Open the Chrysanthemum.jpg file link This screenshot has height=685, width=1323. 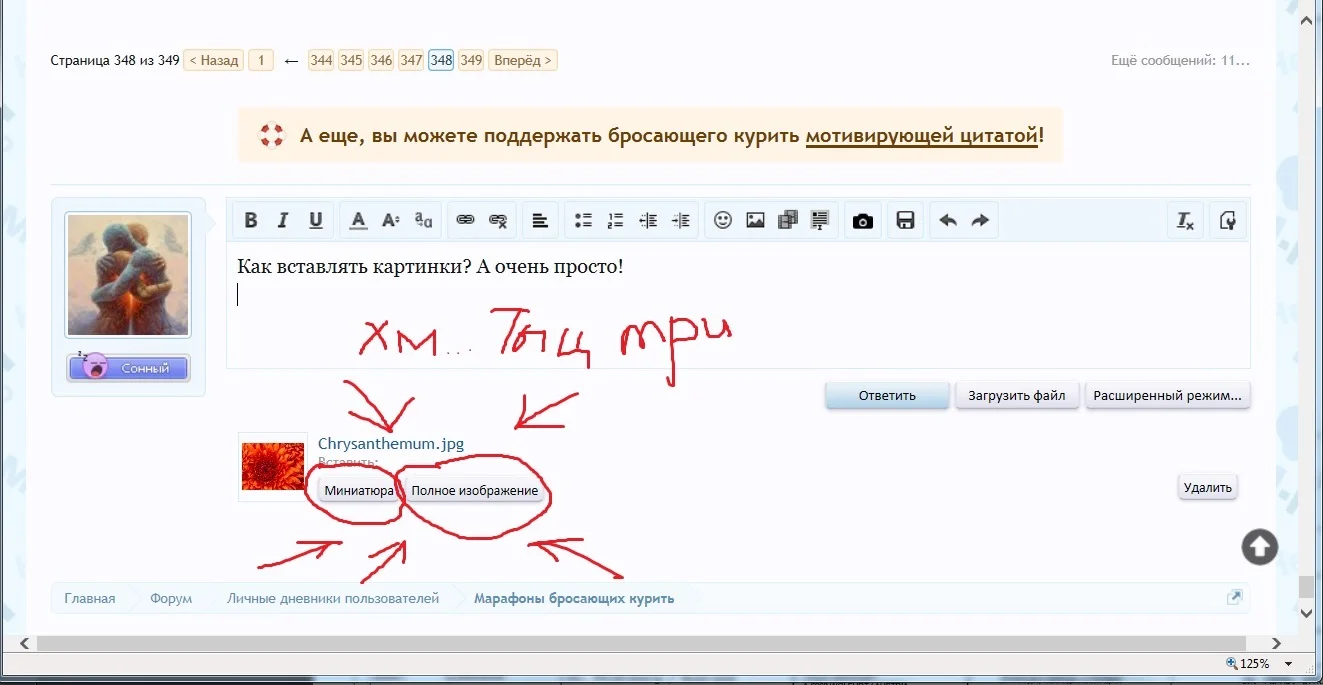[391, 444]
